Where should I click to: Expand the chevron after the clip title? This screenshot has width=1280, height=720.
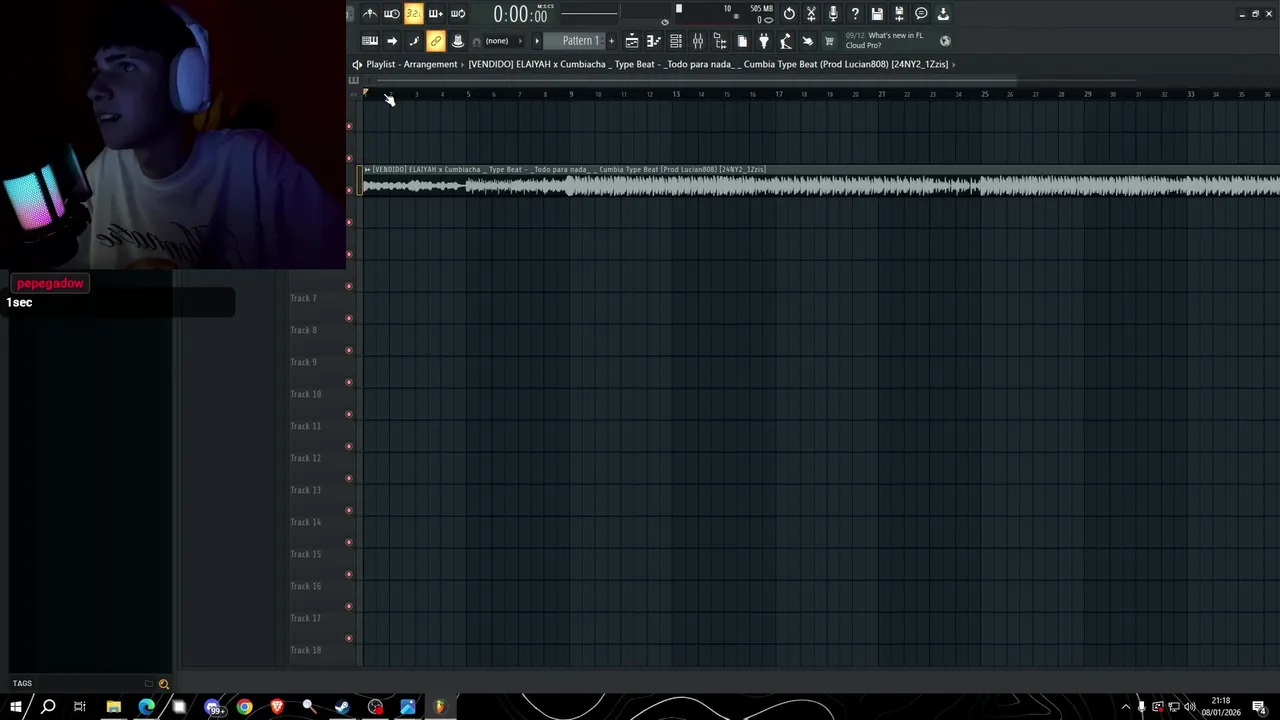point(954,64)
